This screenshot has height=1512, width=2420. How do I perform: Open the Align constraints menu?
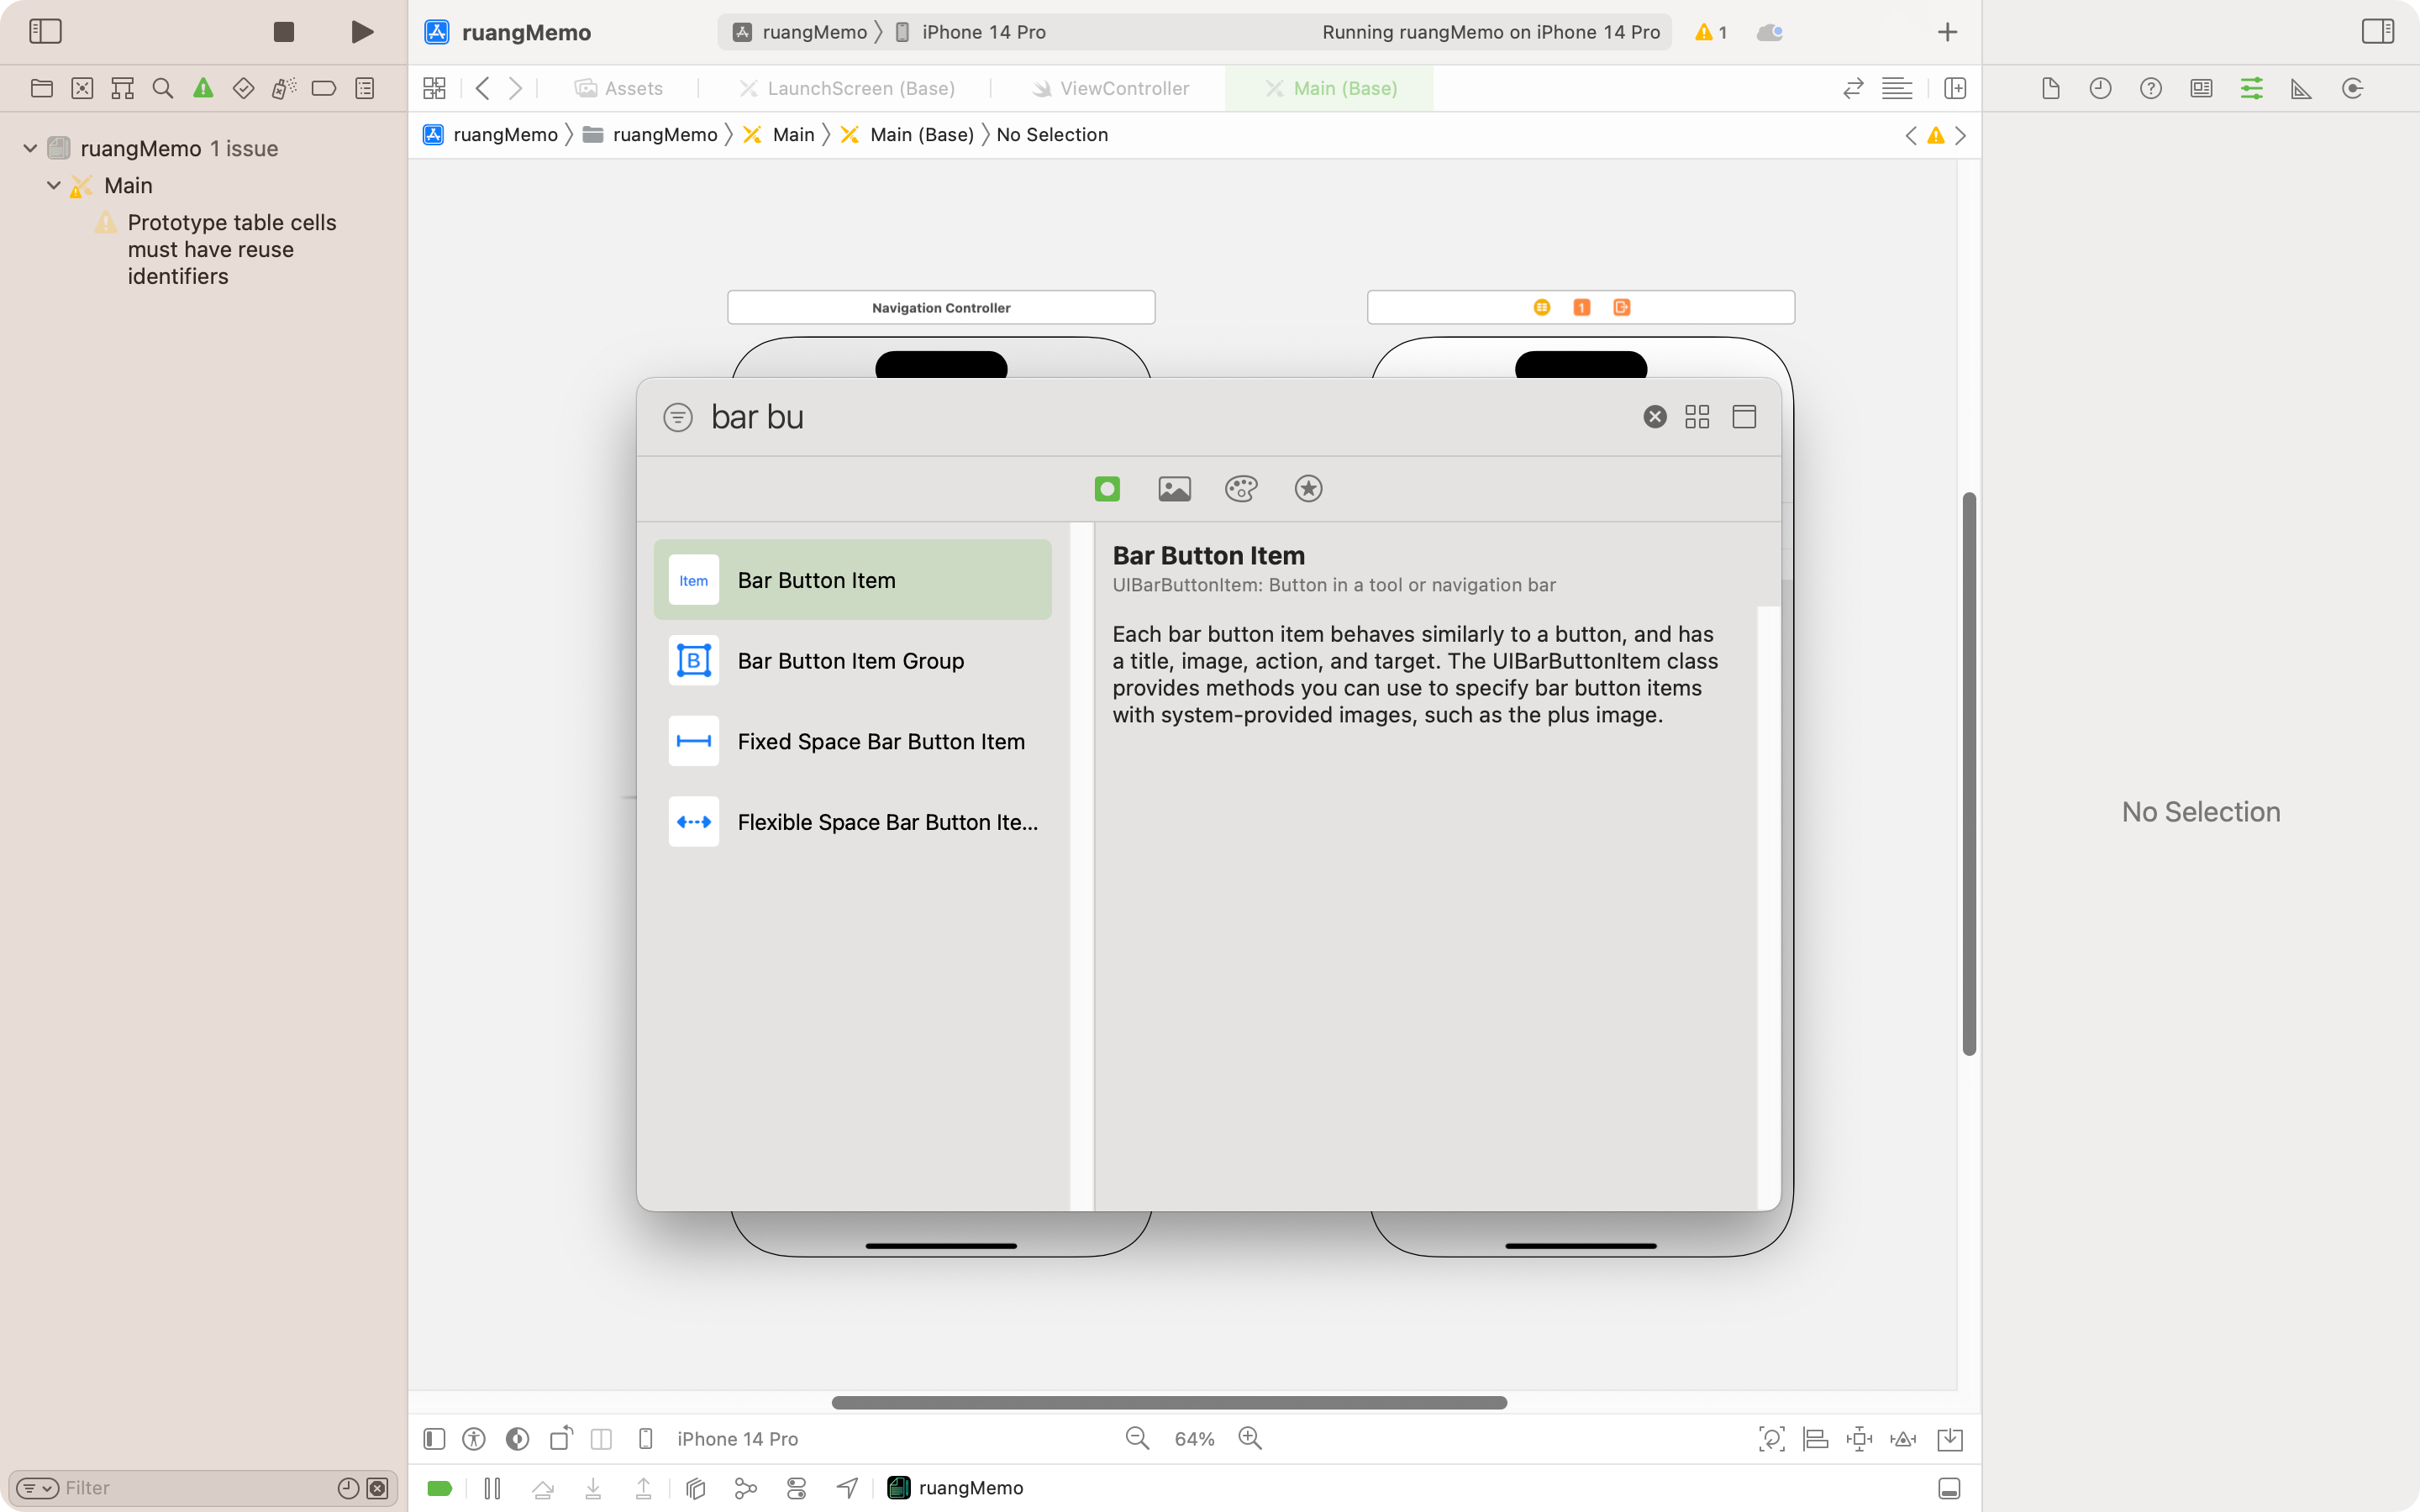click(1815, 1439)
